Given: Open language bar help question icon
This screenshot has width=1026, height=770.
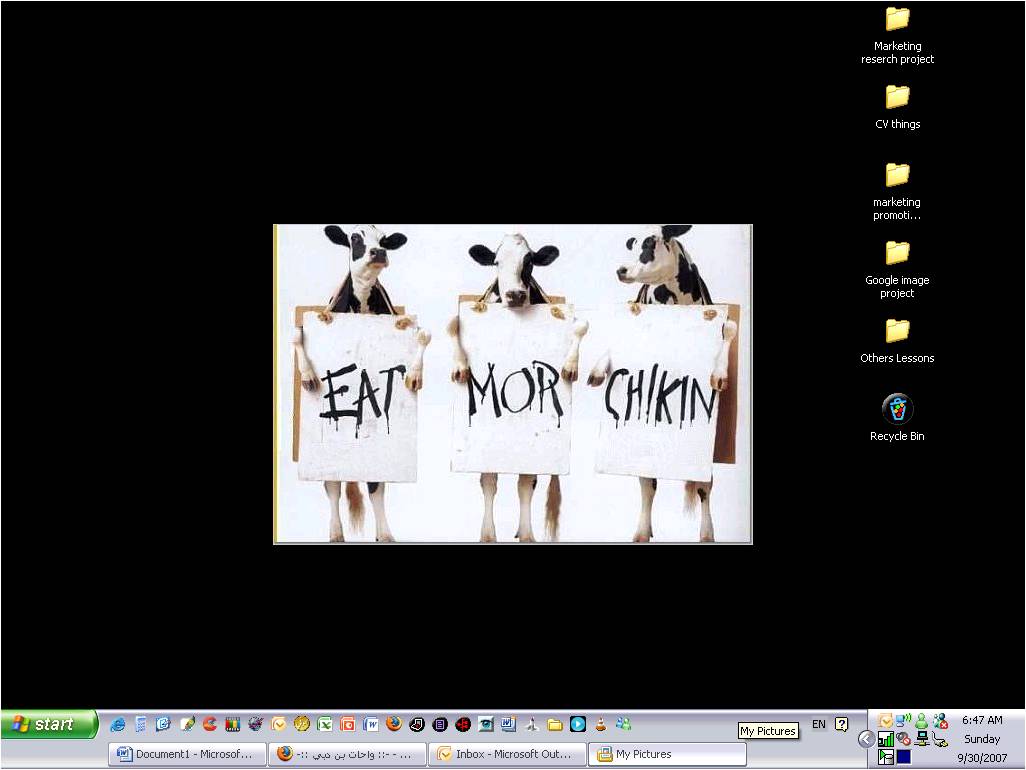Looking at the screenshot, I should pyautogui.click(x=841, y=724).
